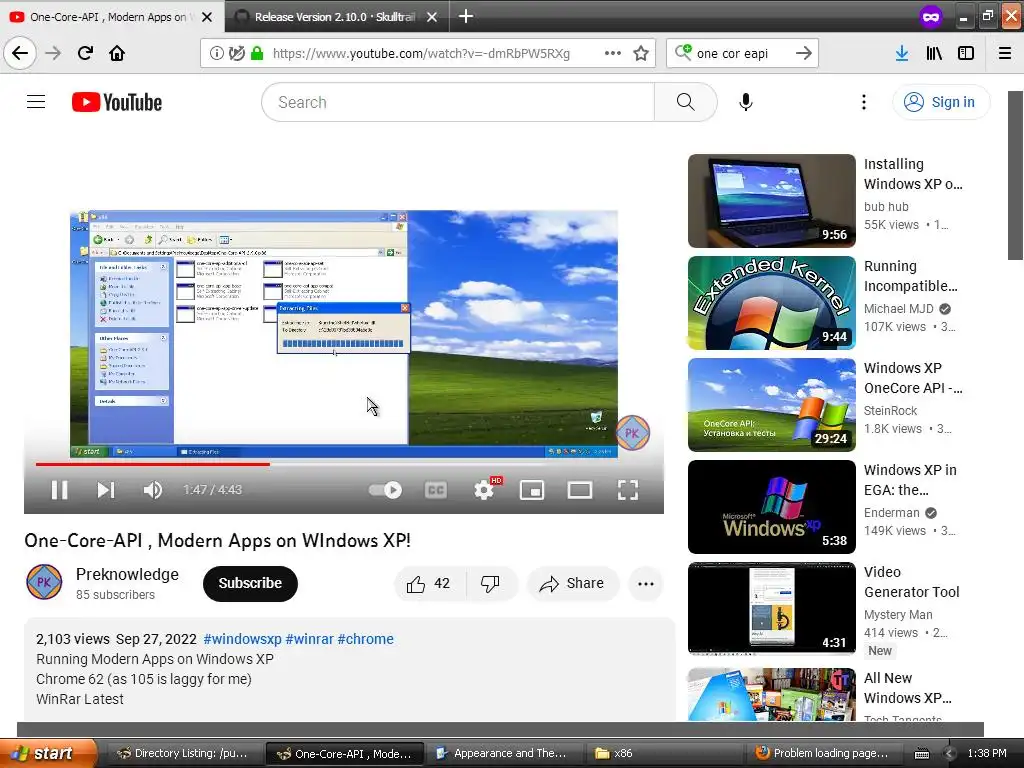Open the #windowsxp hashtag link
This screenshot has height=768, width=1024.
pyautogui.click(x=242, y=639)
